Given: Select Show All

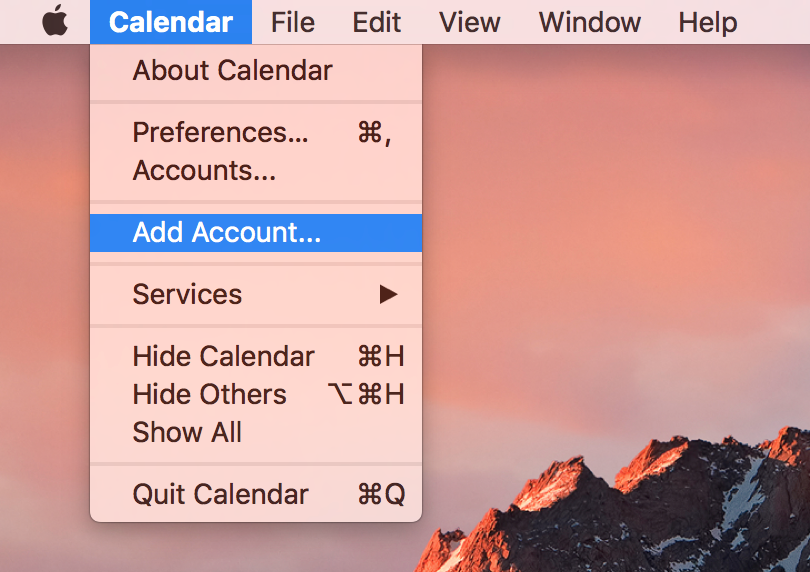Looking at the screenshot, I should click(x=256, y=432).
